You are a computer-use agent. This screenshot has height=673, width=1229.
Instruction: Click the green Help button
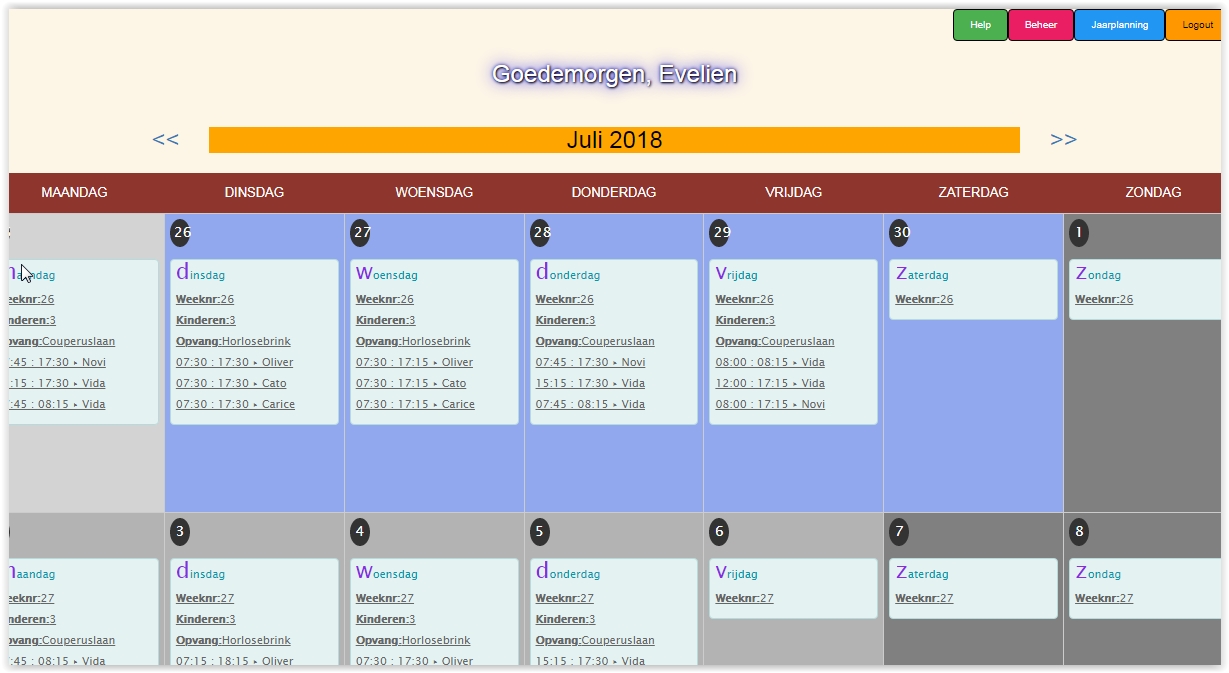[980, 25]
